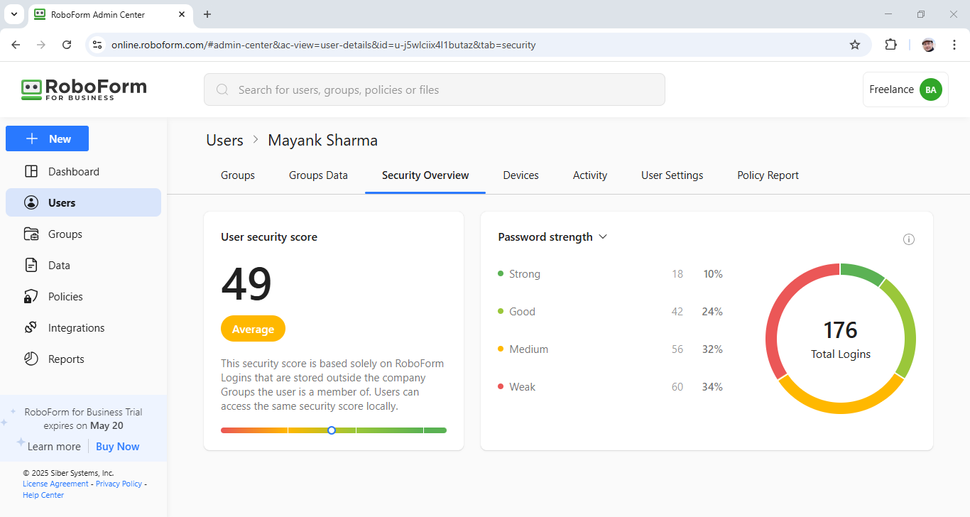Go to Policies via its icon
Image resolution: width=970 pixels, height=517 pixels.
click(31, 297)
